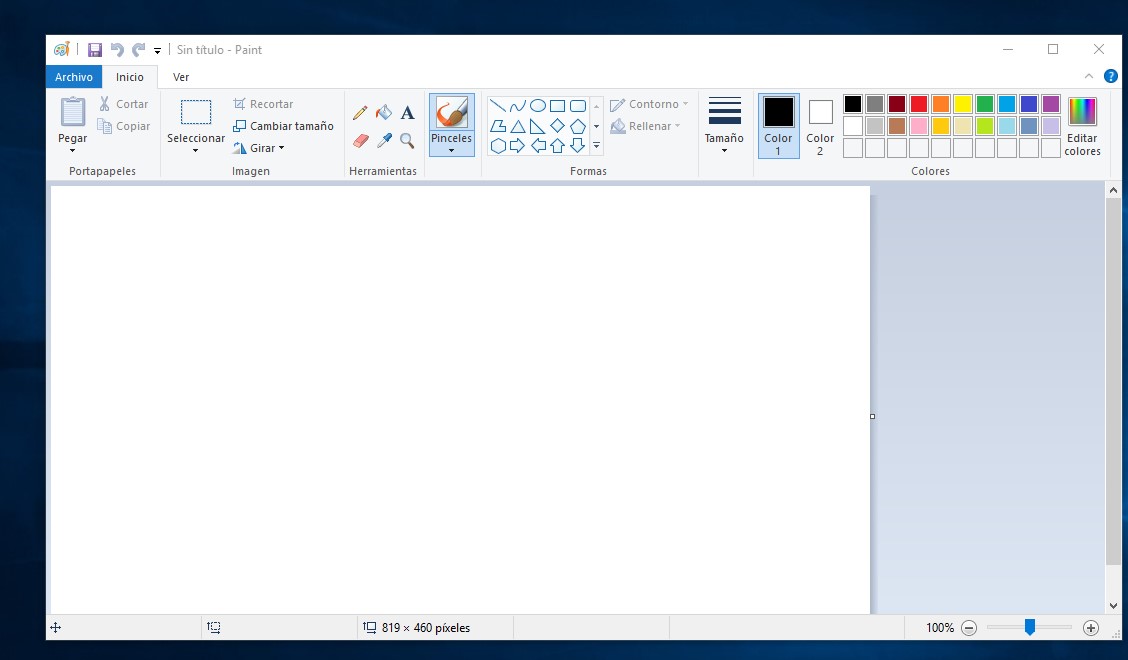The image size is (1128, 660).
Task: Choose the Rectangle shape
Action: (558, 106)
